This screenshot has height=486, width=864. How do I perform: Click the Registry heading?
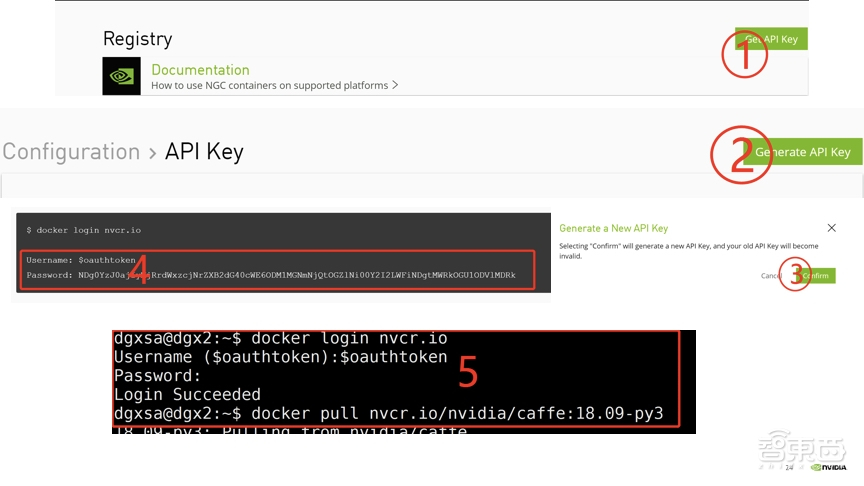[137, 39]
